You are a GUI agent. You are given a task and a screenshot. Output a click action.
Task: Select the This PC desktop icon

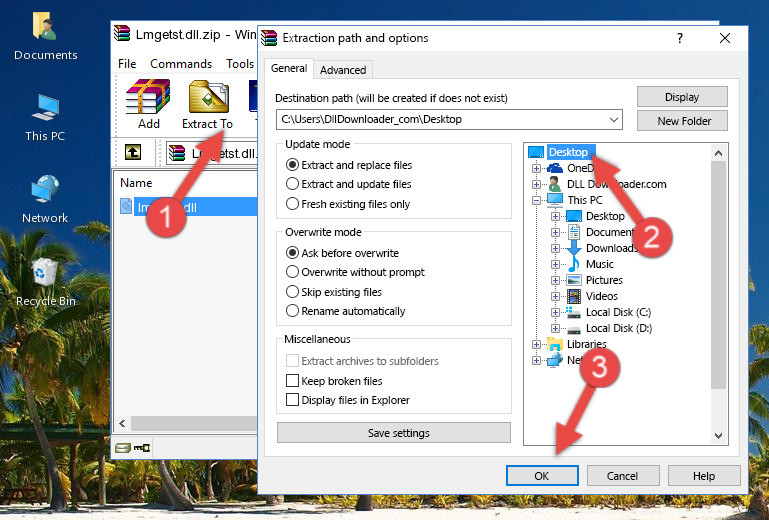[45, 118]
